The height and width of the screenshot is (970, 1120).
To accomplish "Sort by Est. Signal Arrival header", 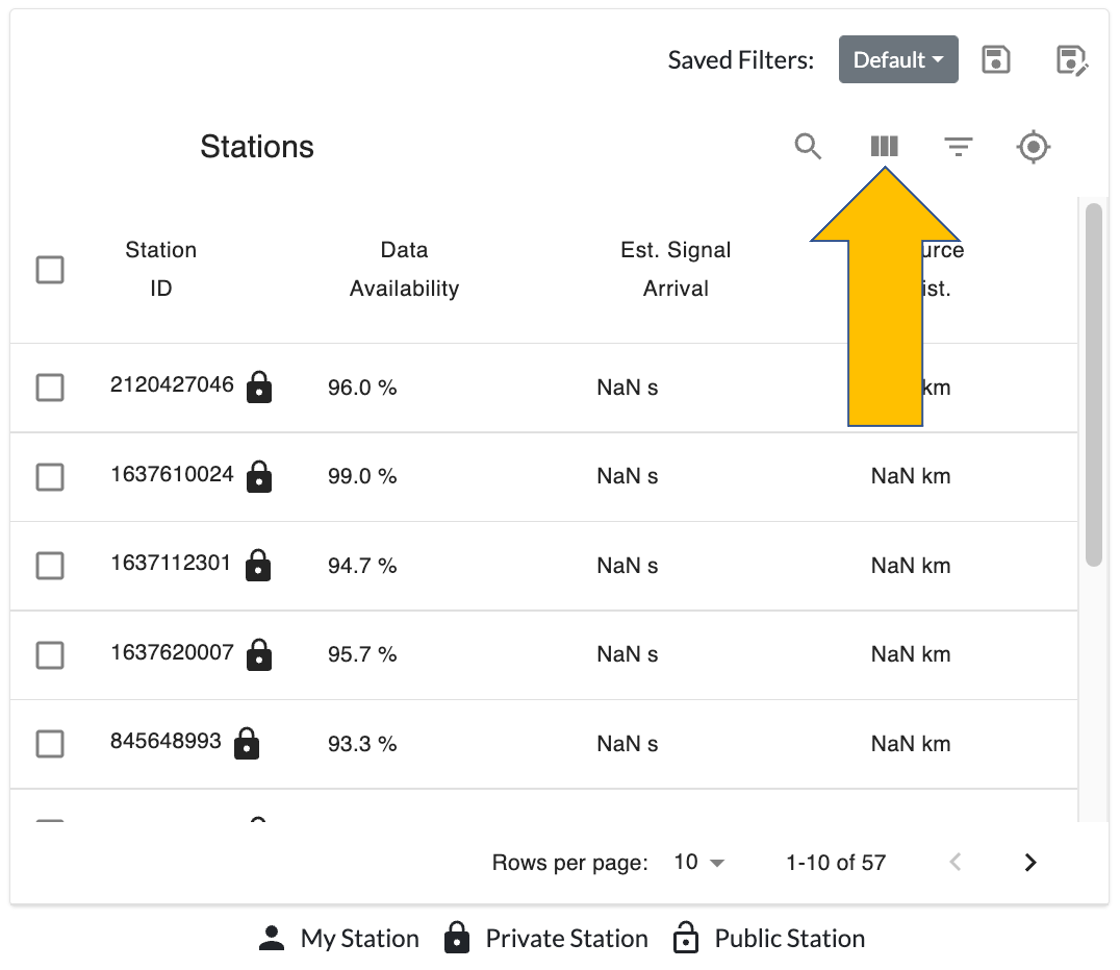I will (675, 269).
